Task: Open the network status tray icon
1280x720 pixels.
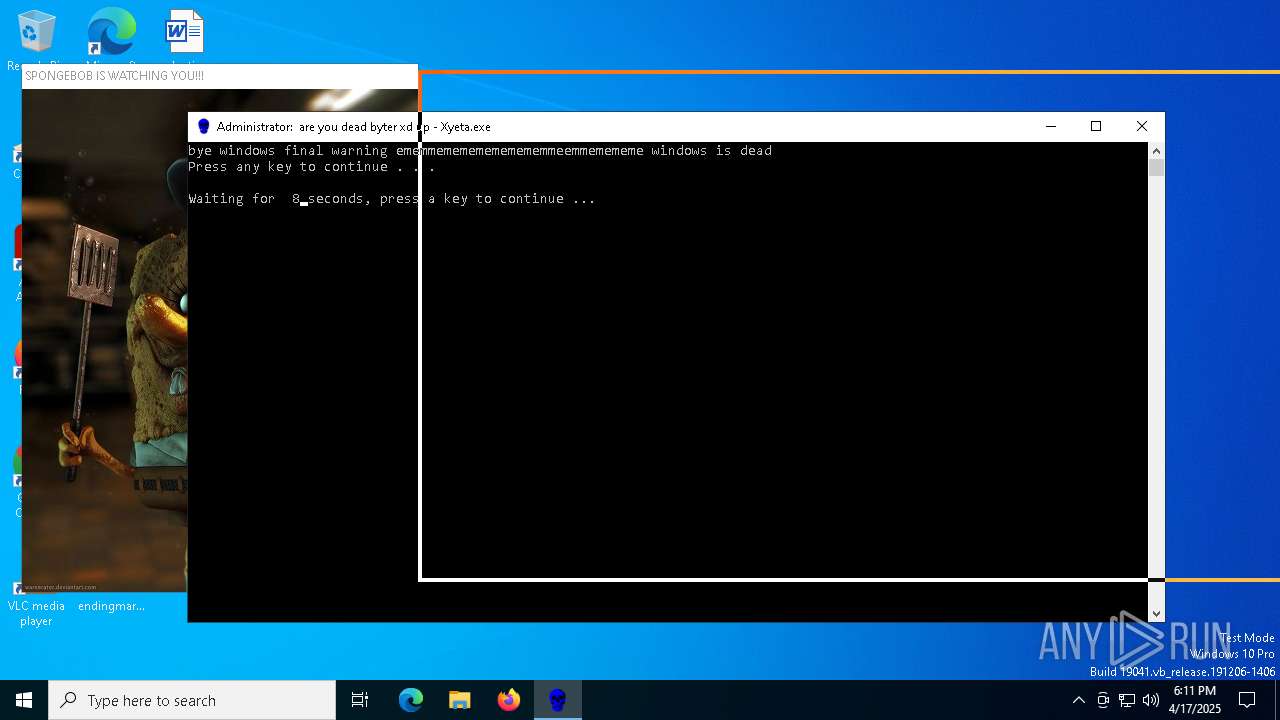Action: tap(1127, 700)
